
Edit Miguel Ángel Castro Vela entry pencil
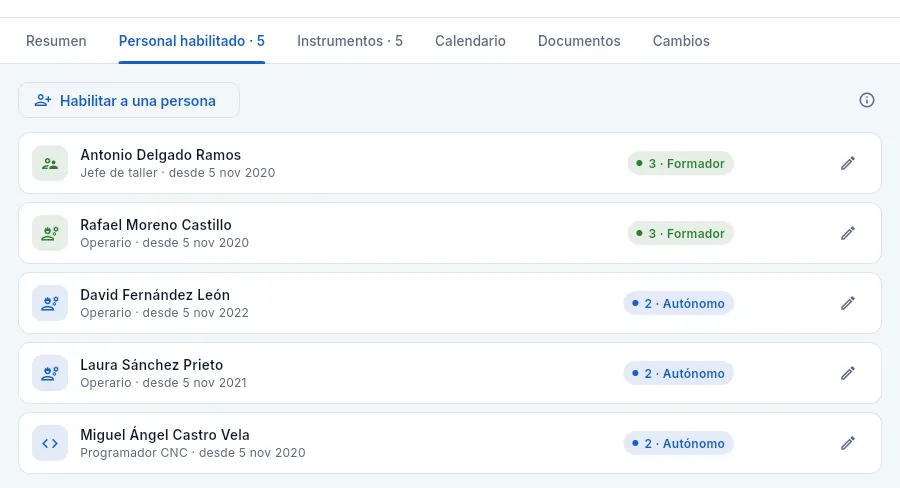pyautogui.click(x=848, y=443)
